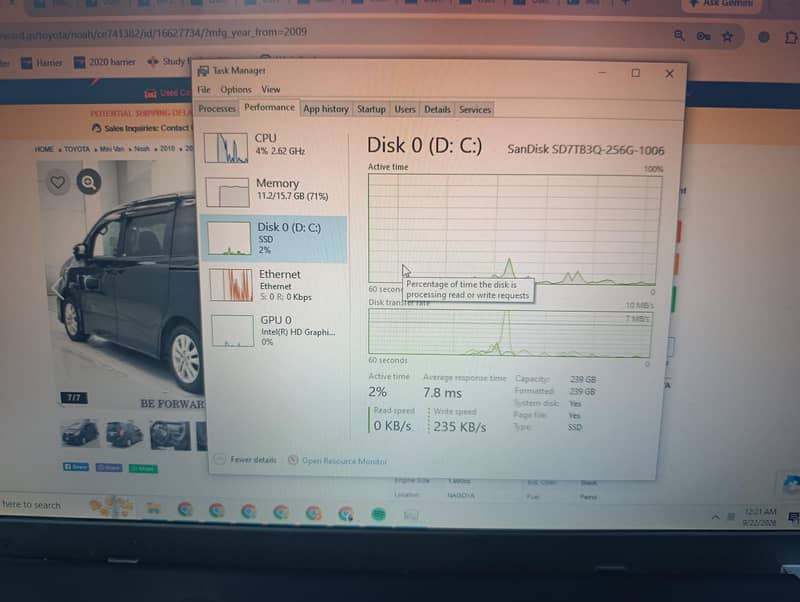The width and height of the screenshot is (800, 602).
Task: Click the Chrome address bar URL
Action: [153, 33]
